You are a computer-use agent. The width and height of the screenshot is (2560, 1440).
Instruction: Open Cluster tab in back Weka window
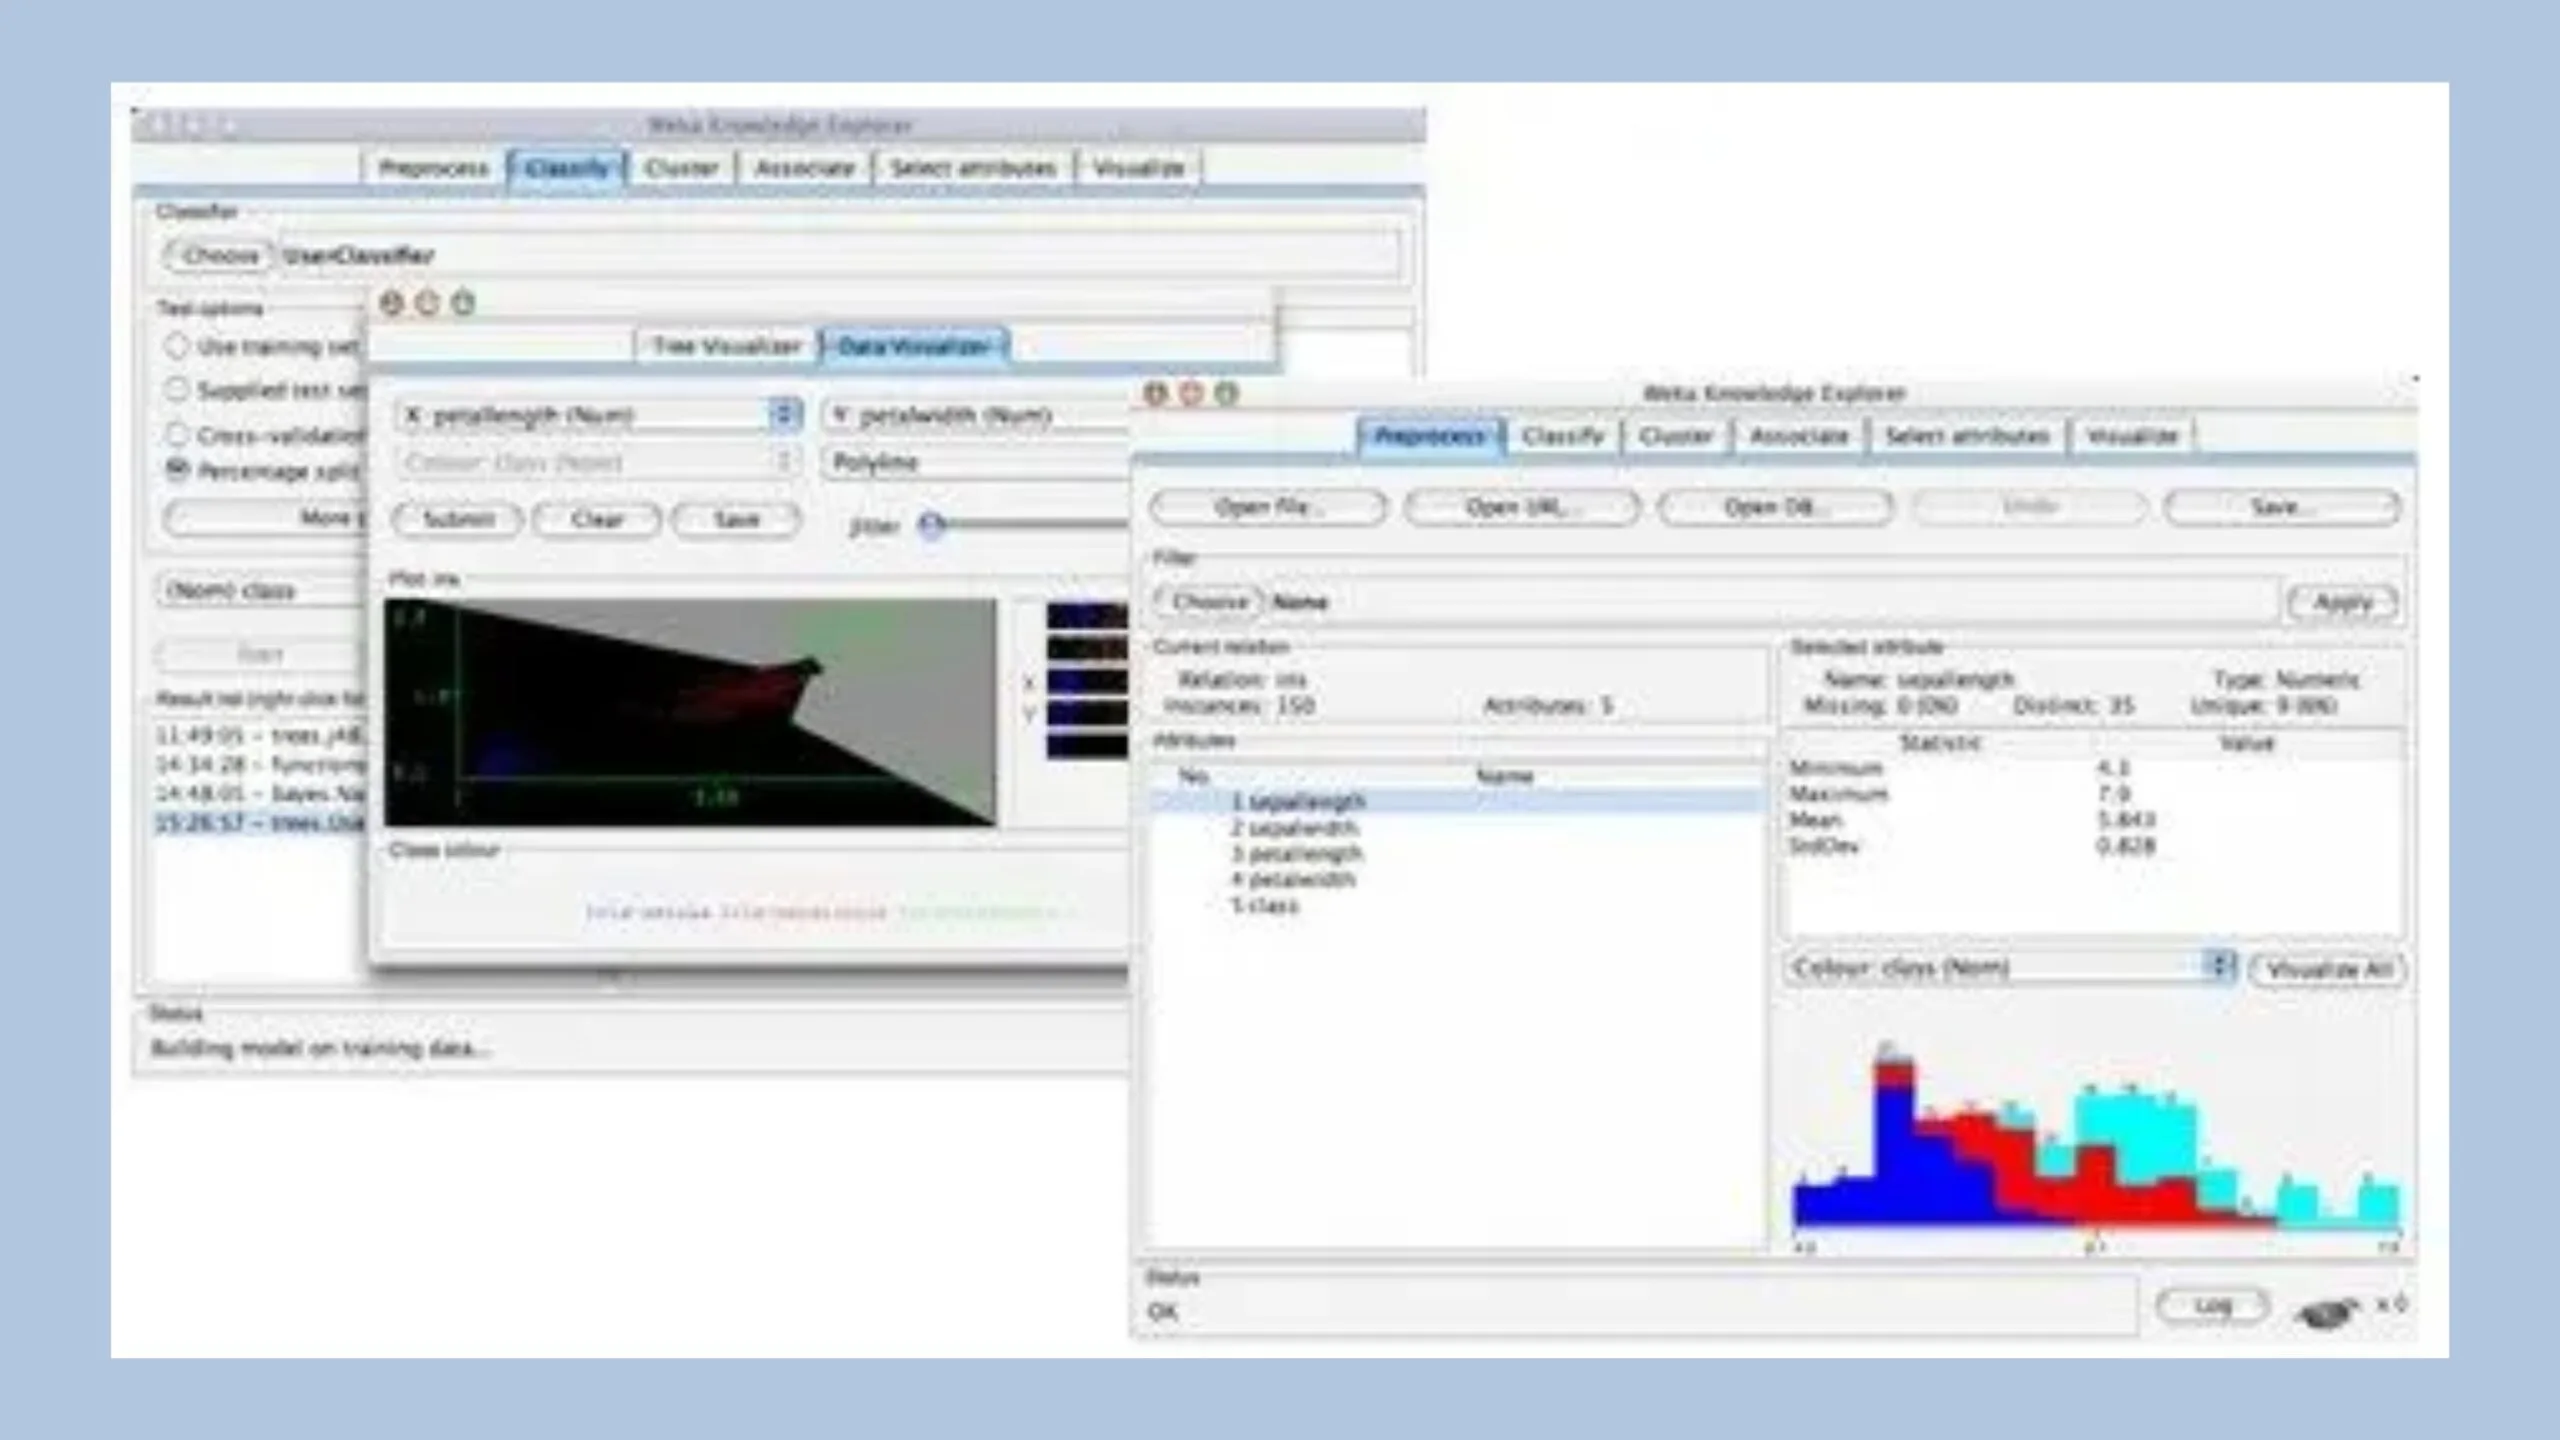681,168
